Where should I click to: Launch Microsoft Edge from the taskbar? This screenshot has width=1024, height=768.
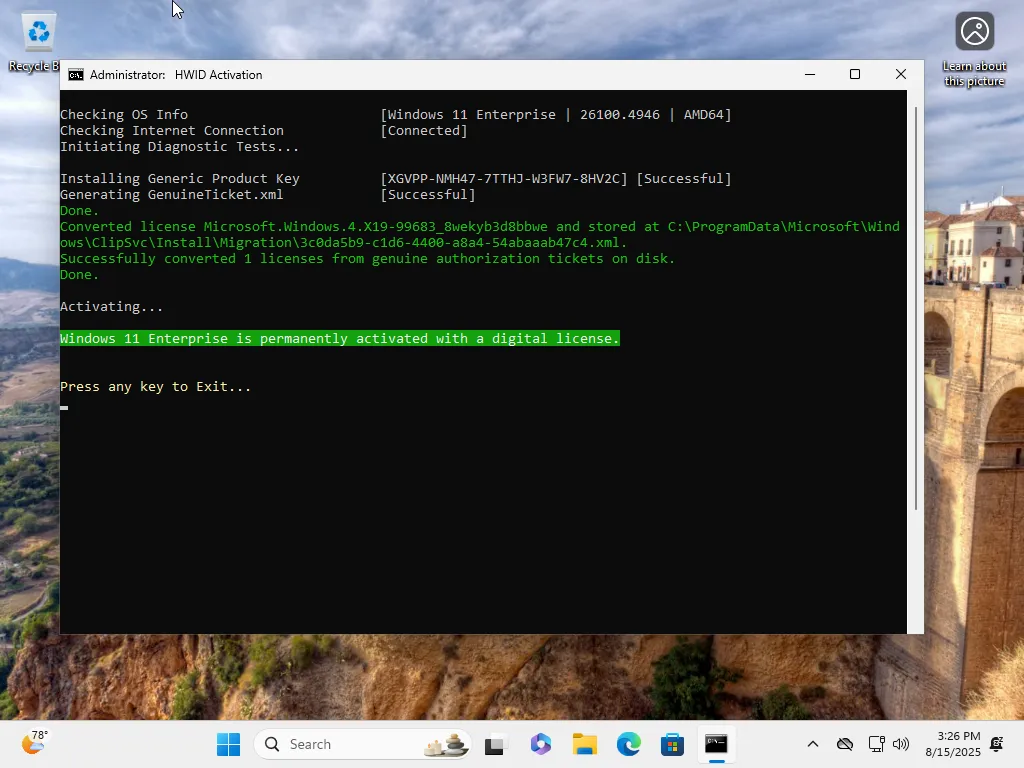point(628,744)
